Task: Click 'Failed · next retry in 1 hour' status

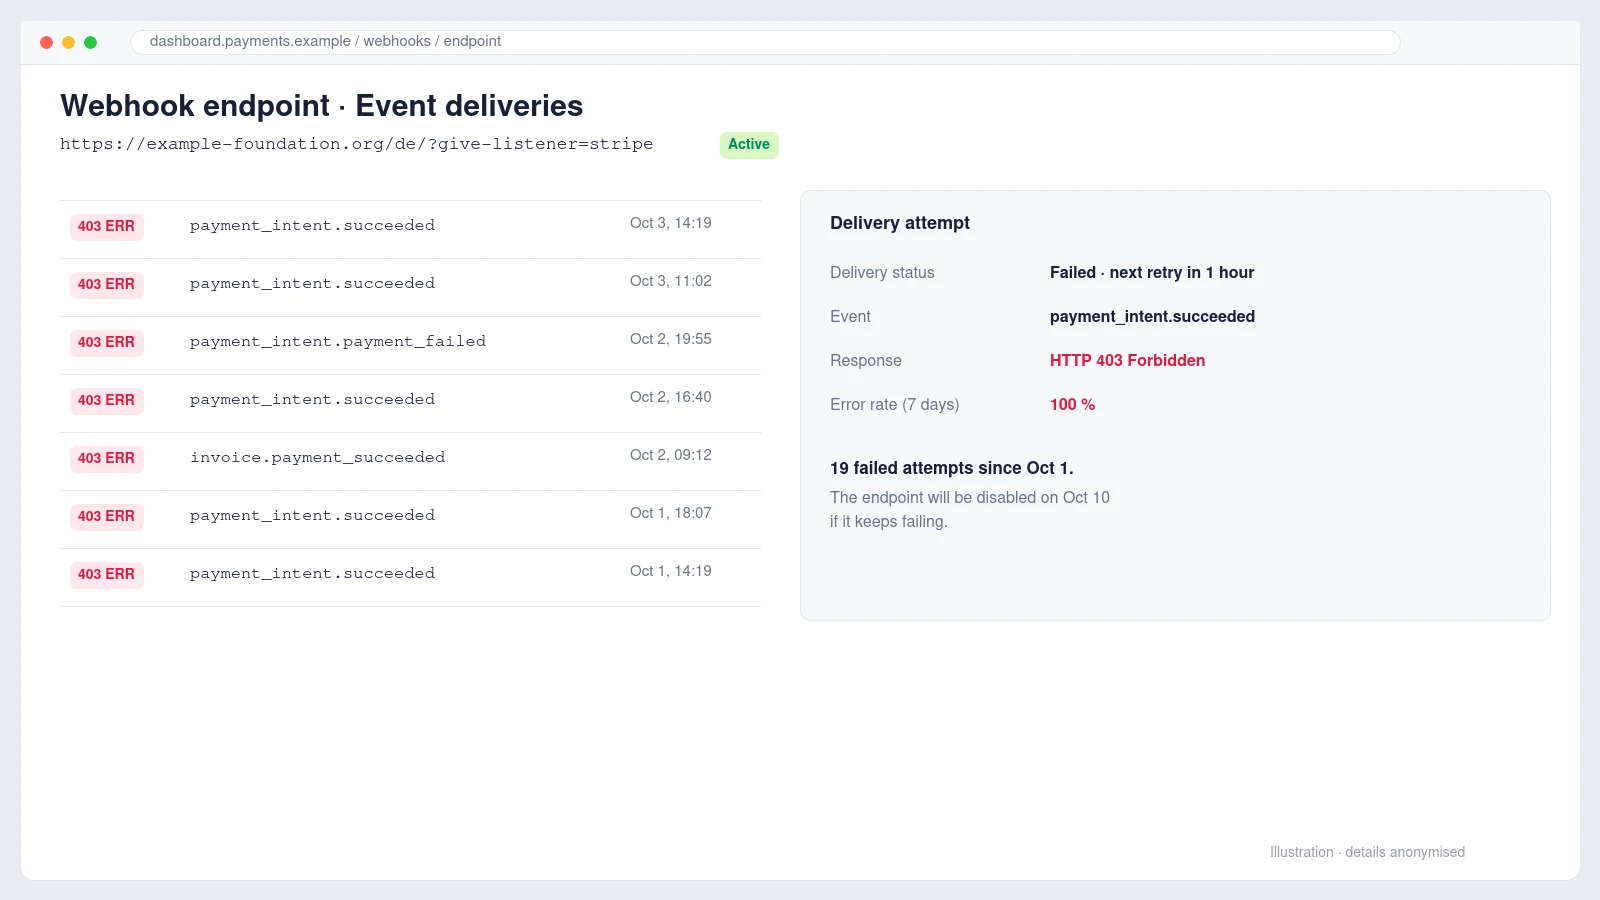Action: [x=1152, y=273]
